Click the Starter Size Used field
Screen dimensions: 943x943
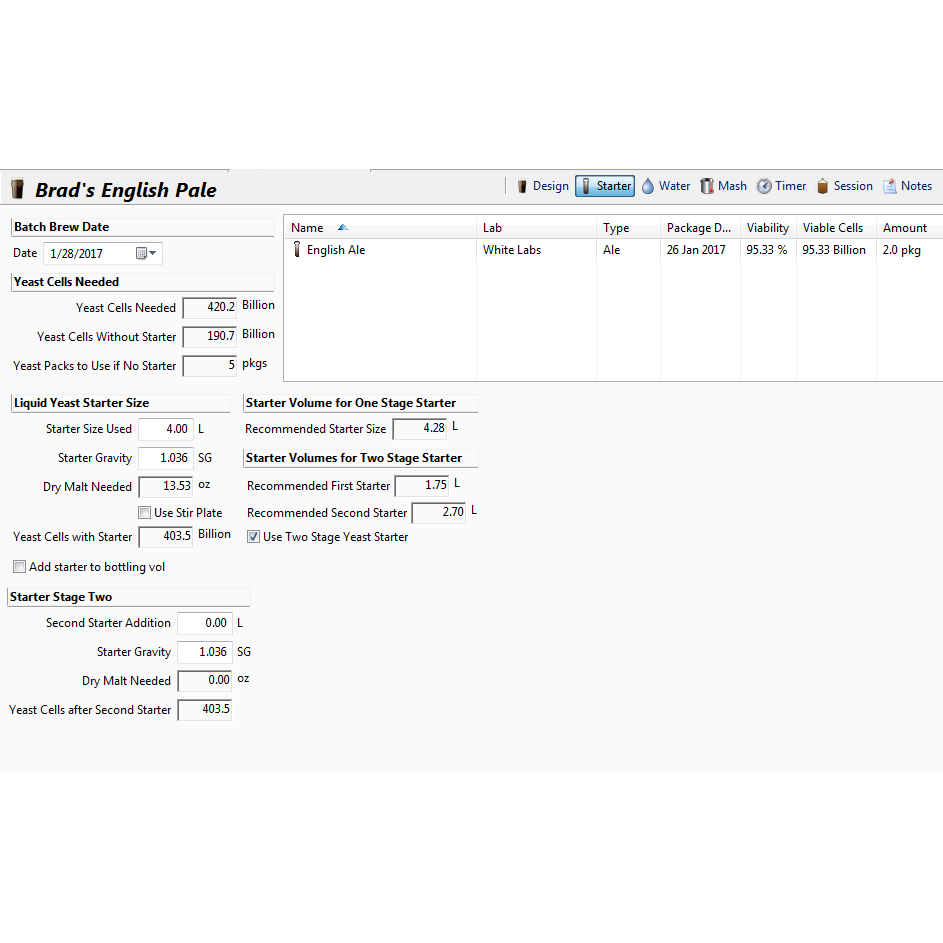[x=165, y=429]
